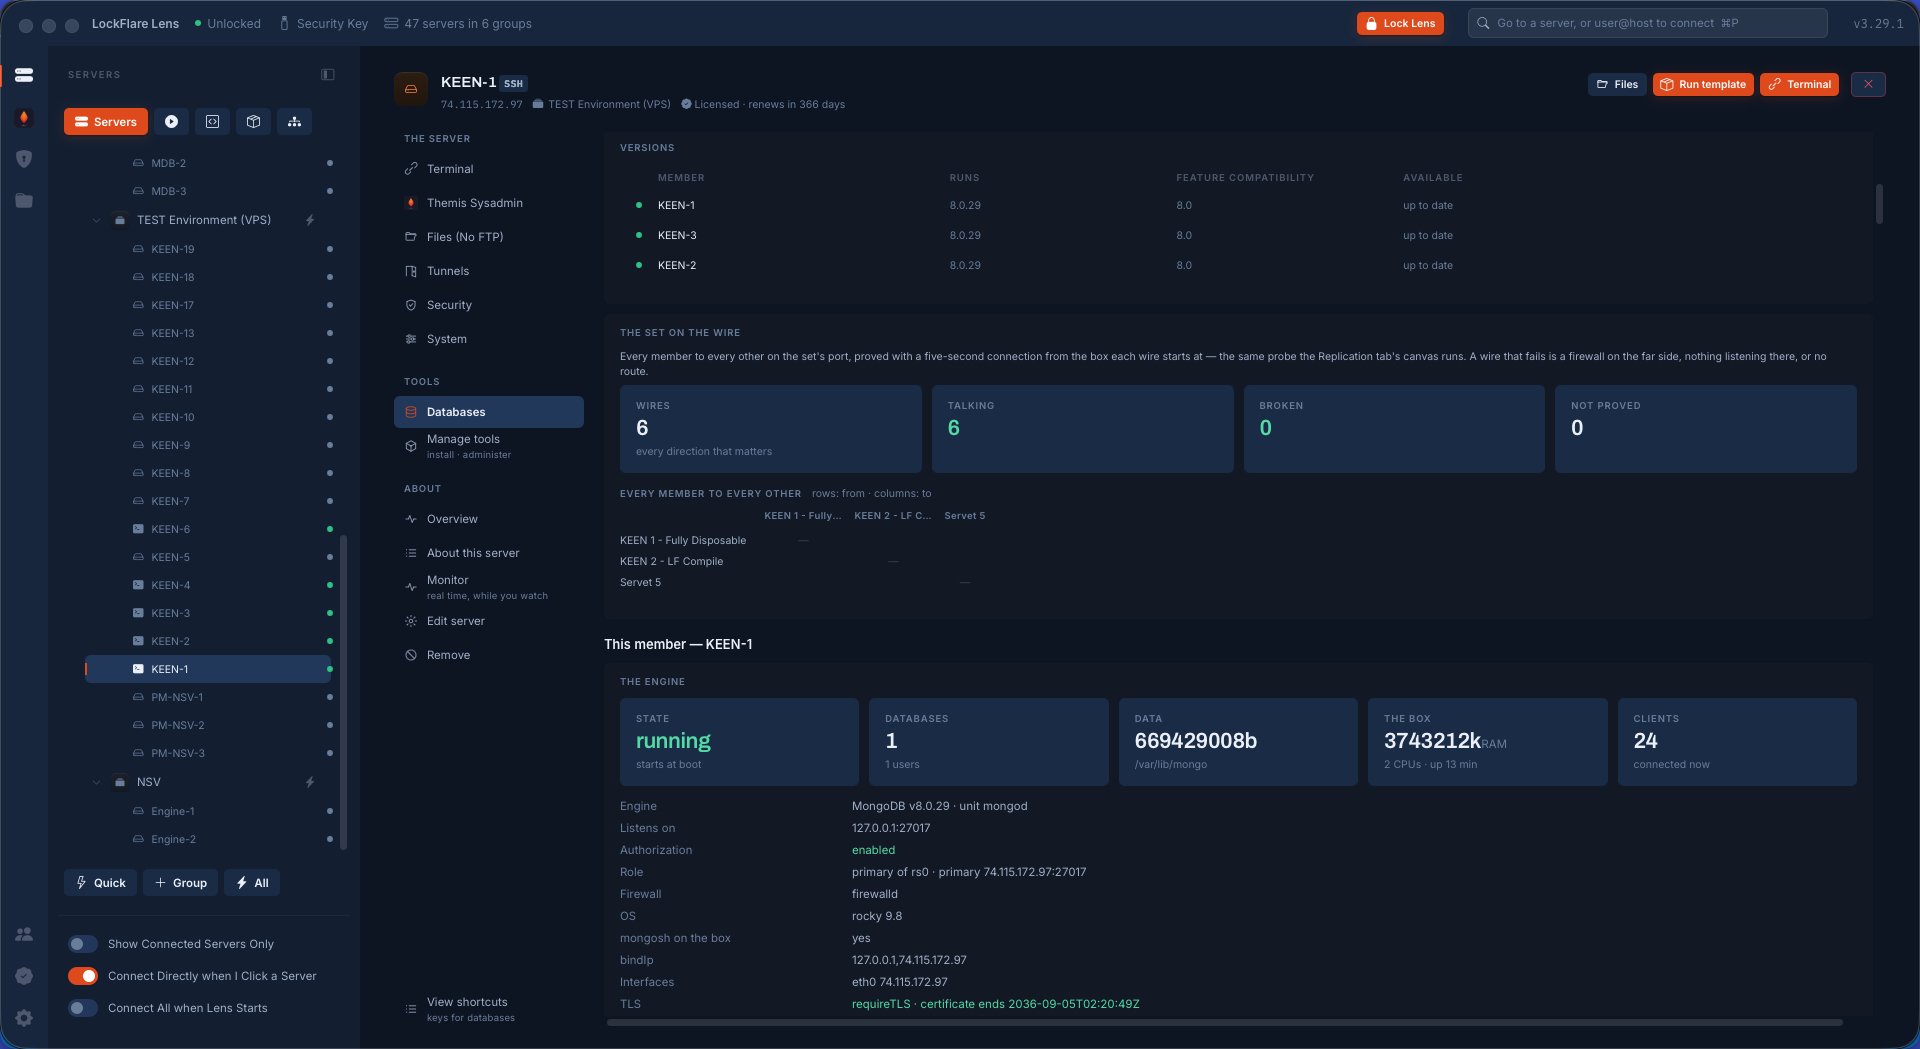The image size is (1920, 1049).
Task: Collapse the servers sidebar panel icon
Action: coord(328,75)
